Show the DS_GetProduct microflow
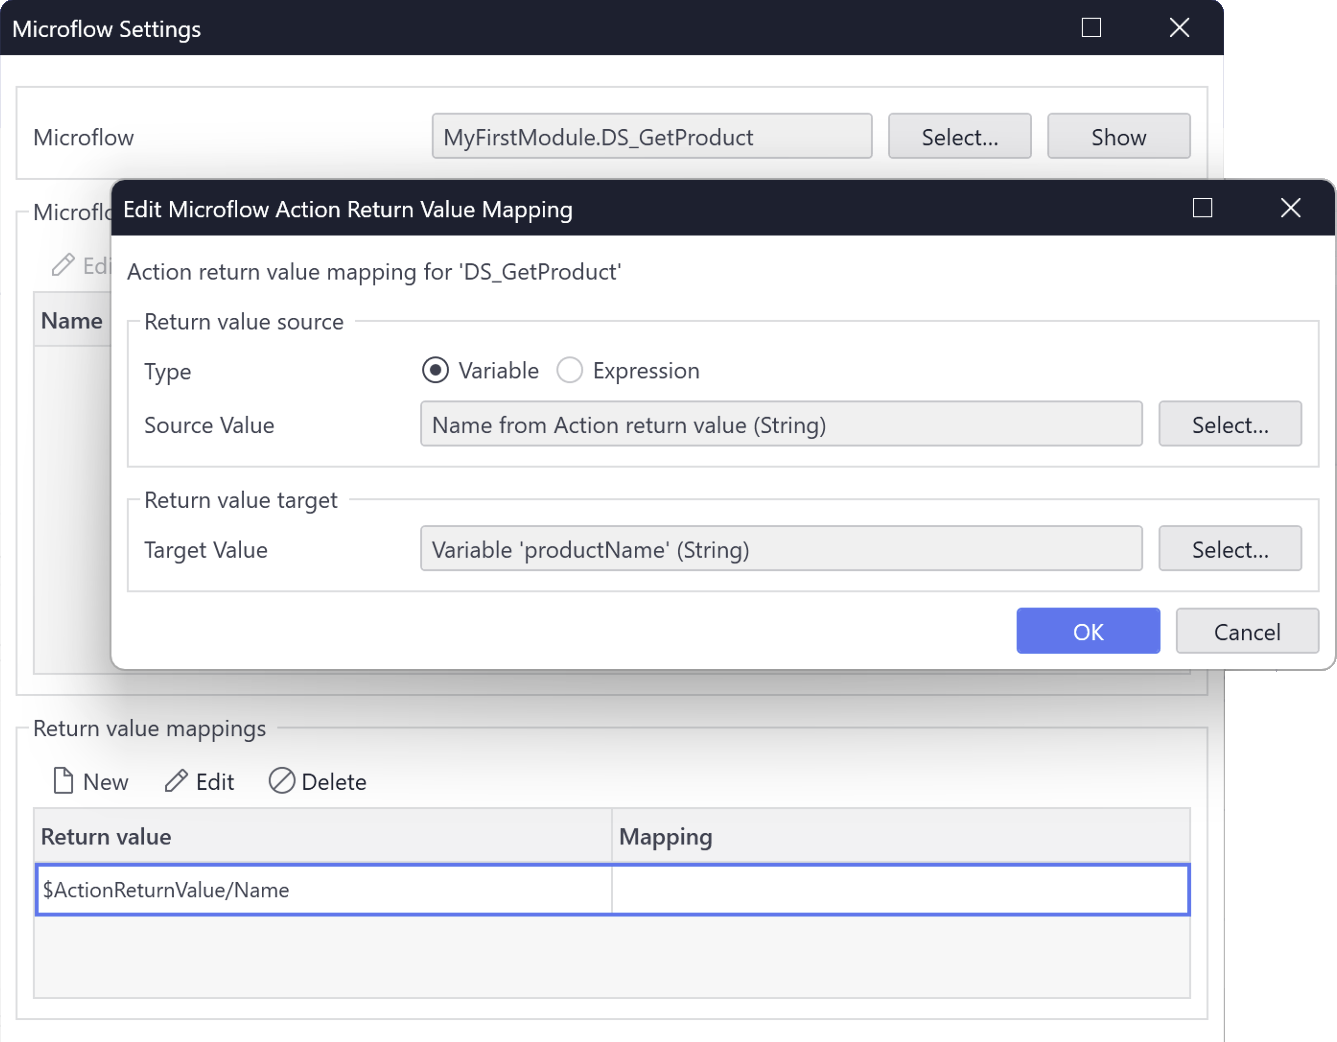The height and width of the screenshot is (1042, 1337). point(1118,136)
